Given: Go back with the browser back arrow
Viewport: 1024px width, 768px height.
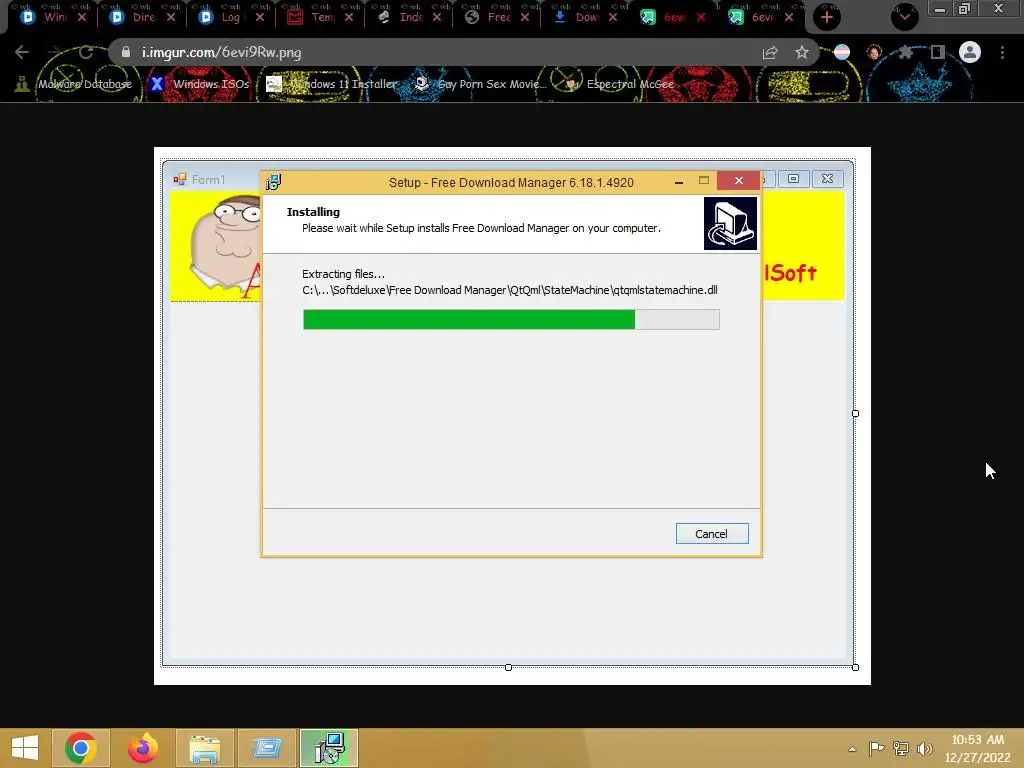Looking at the screenshot, I should click(x=22, y=52).
